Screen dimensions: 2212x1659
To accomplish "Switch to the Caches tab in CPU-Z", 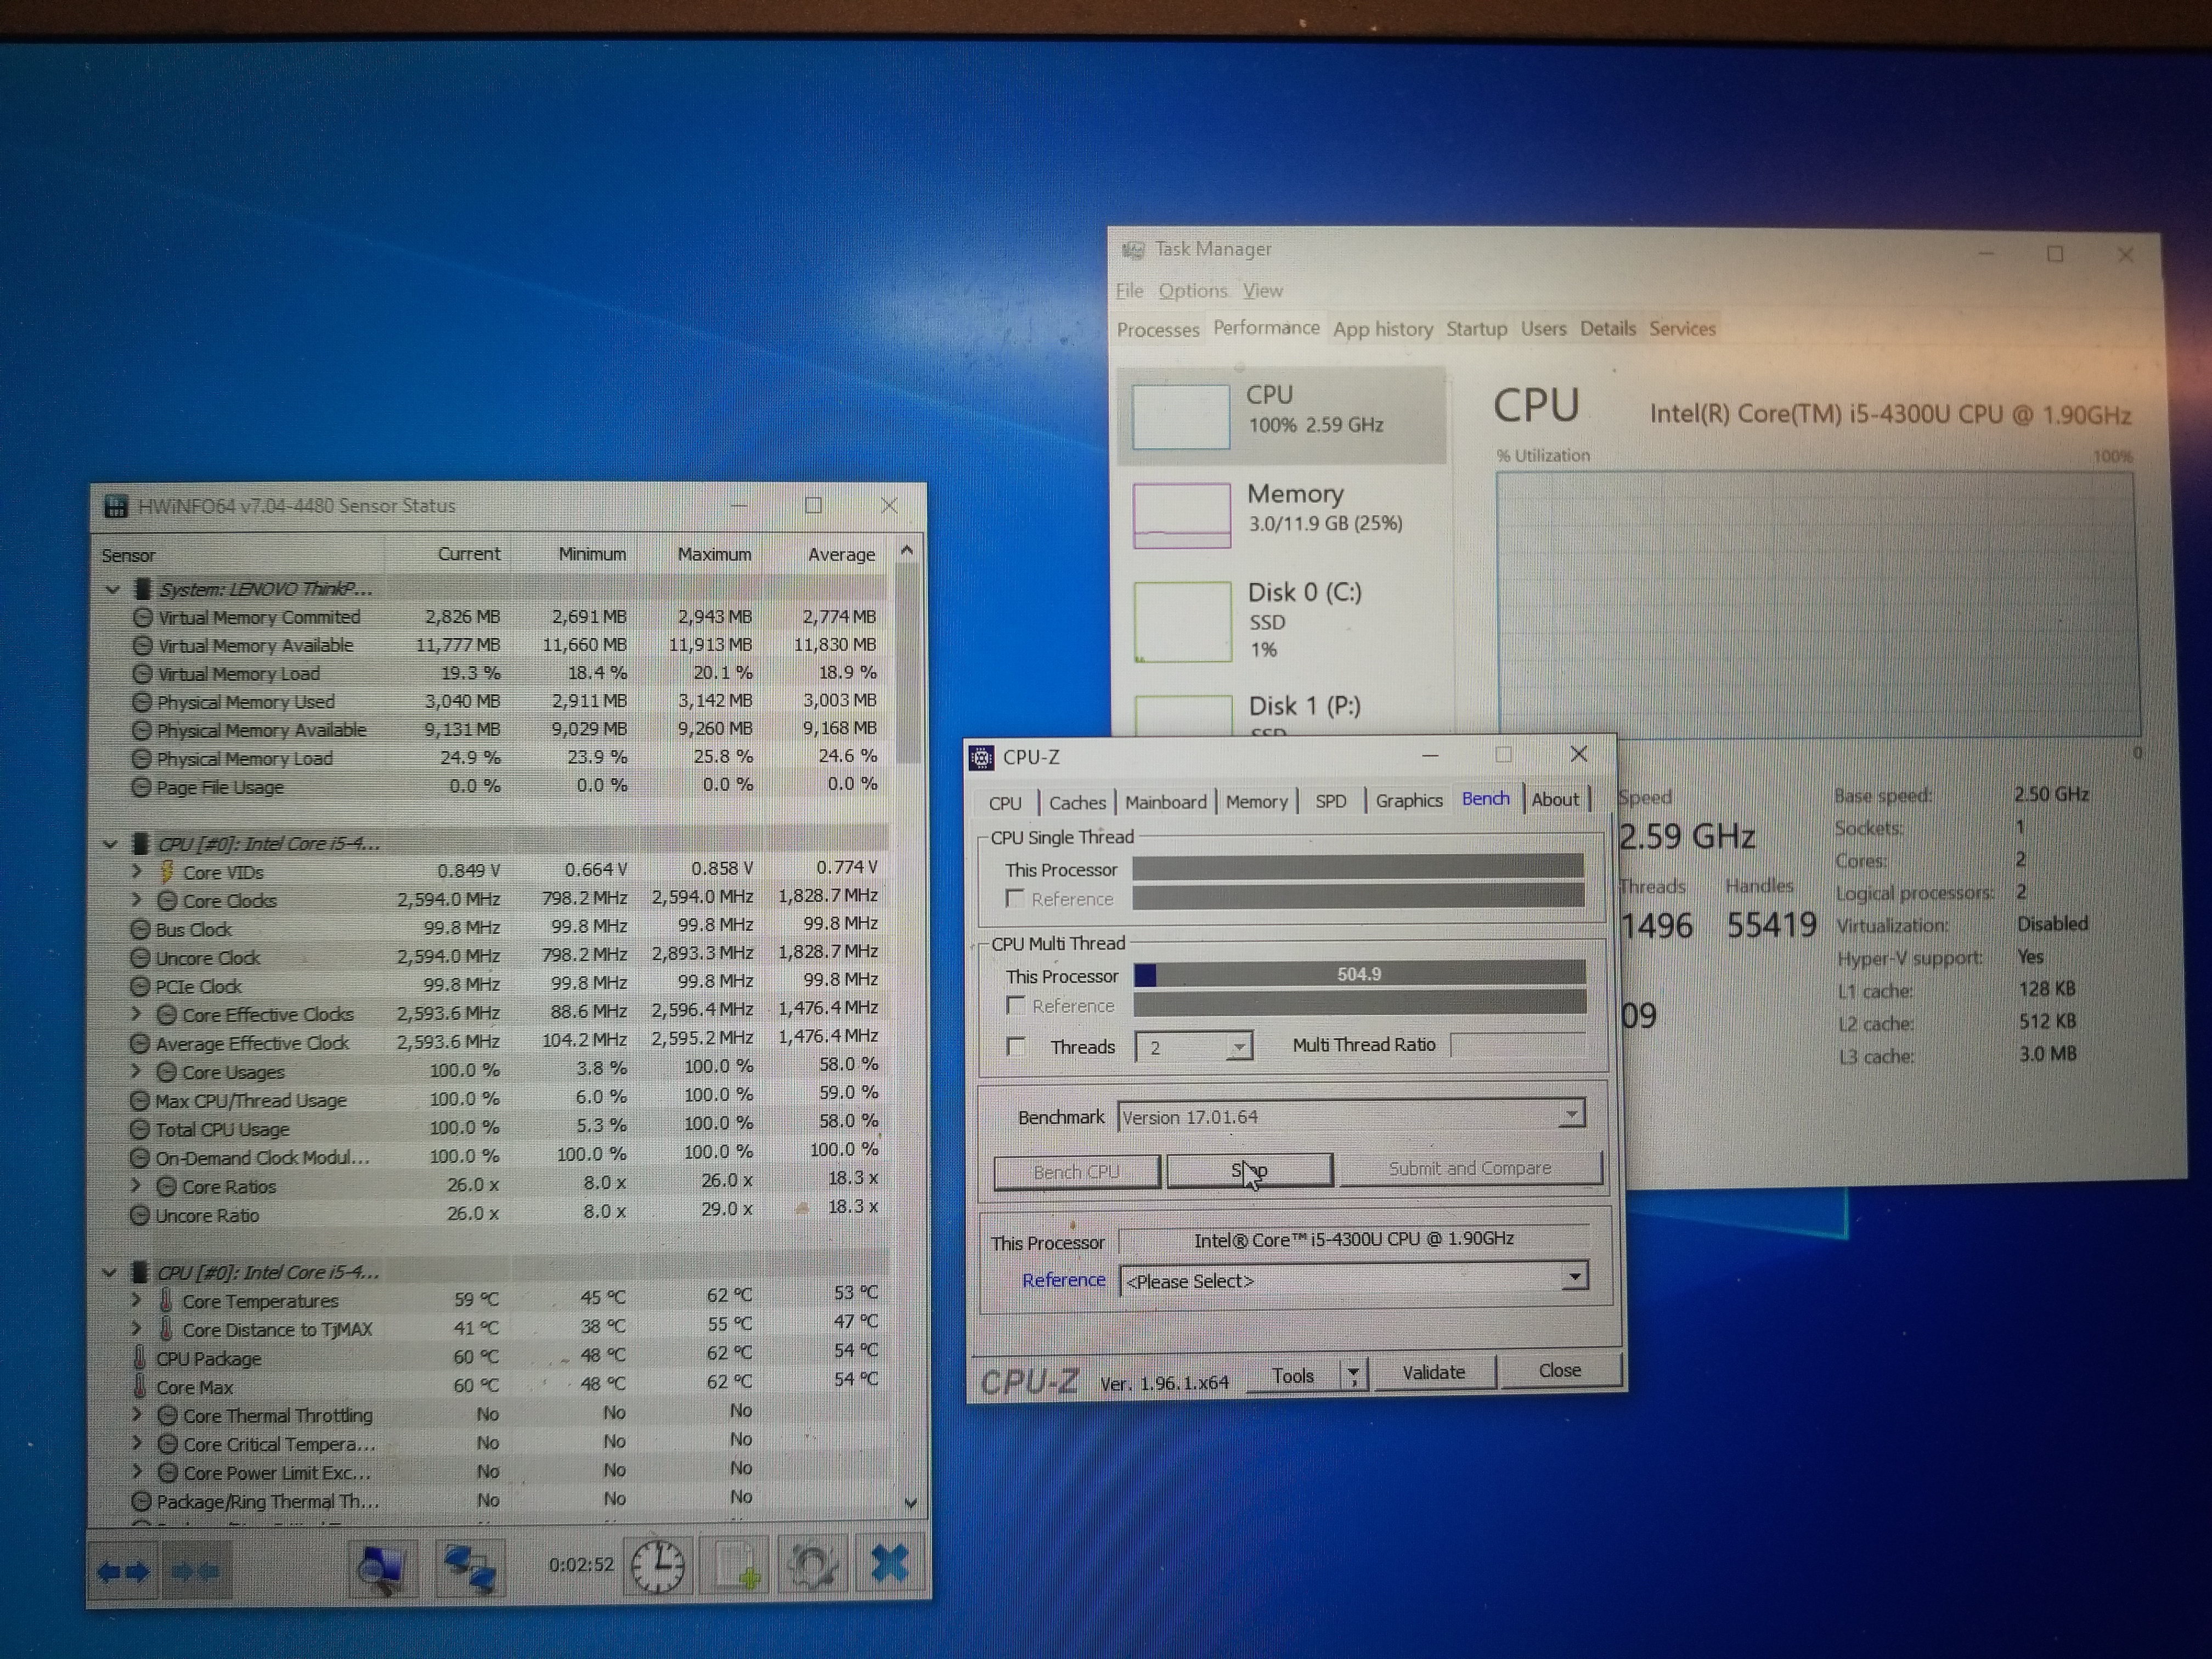I will (1077, 802).
